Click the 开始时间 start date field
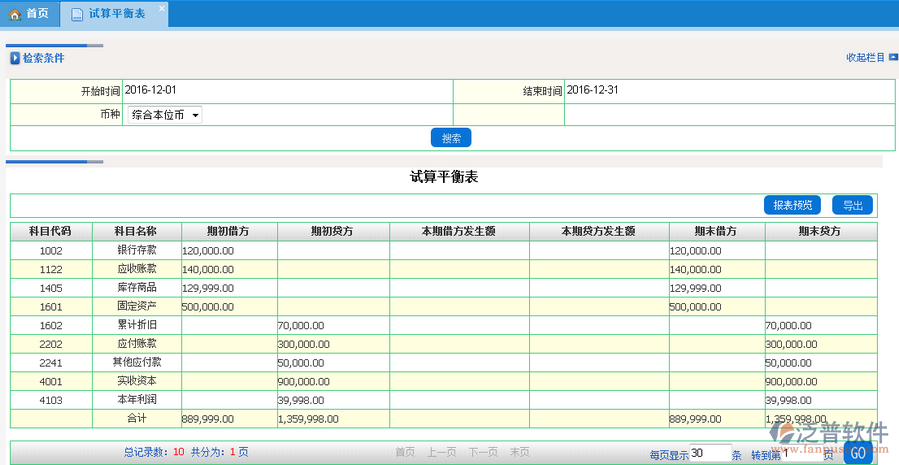 [285, 91]
